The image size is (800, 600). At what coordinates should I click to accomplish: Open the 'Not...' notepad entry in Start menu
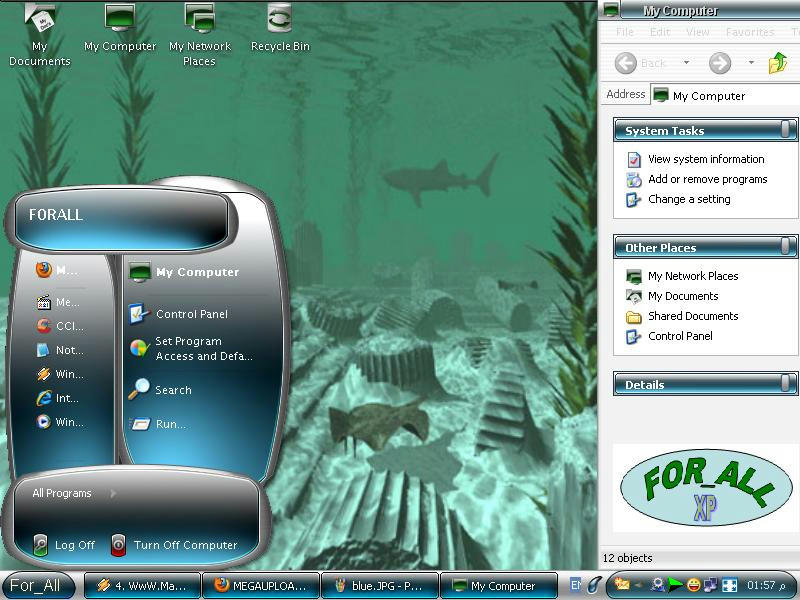point(59,350)
